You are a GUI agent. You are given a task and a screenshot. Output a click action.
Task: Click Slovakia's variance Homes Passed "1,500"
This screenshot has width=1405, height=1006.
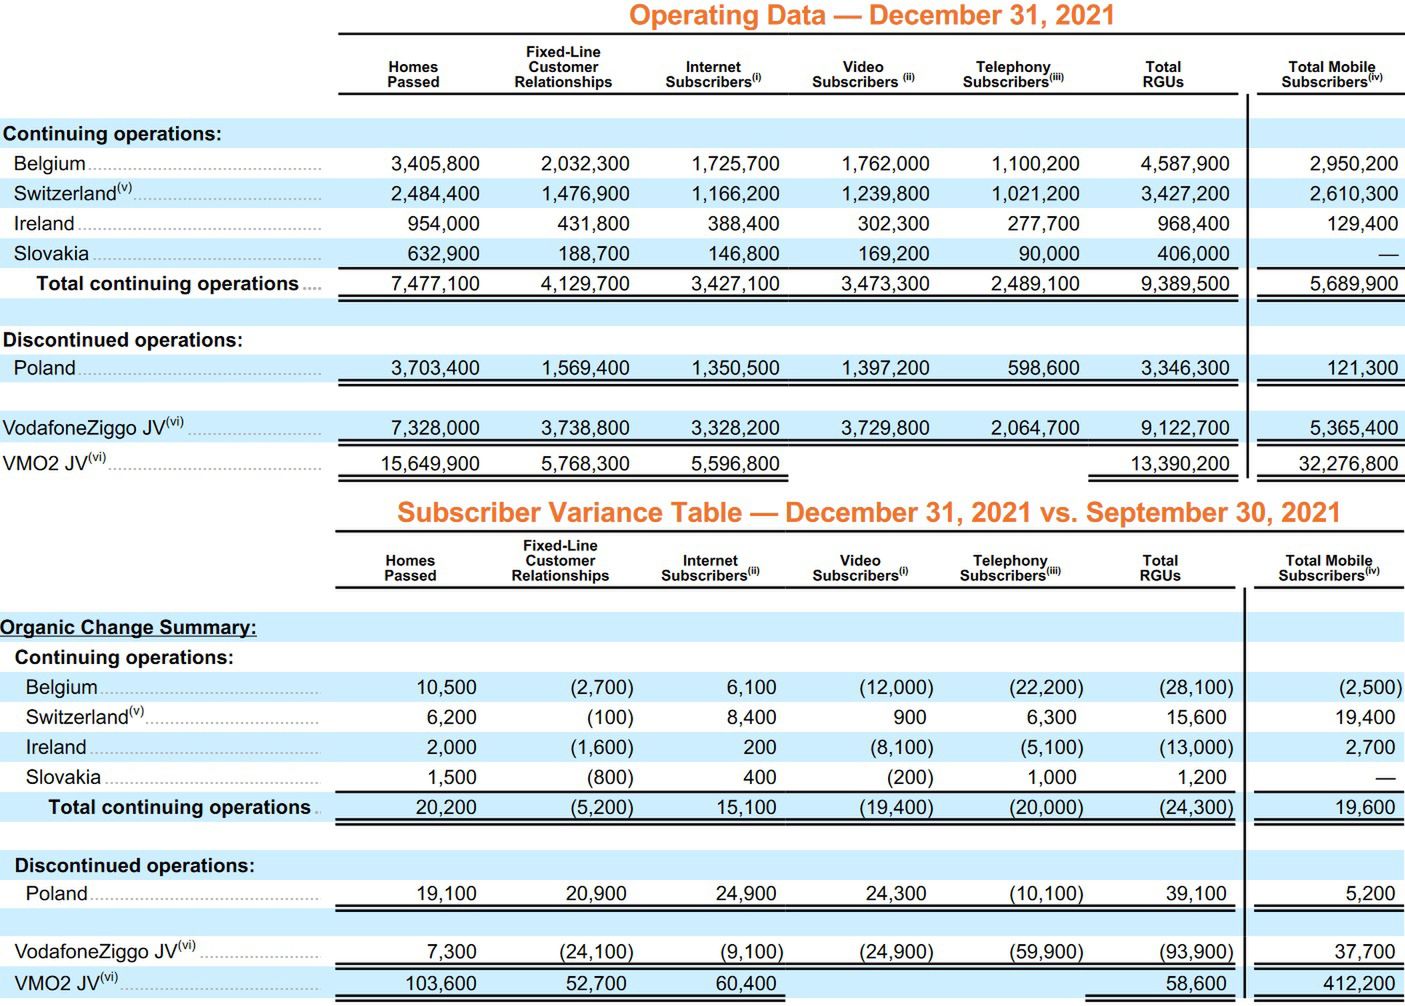tap(451, 777)
